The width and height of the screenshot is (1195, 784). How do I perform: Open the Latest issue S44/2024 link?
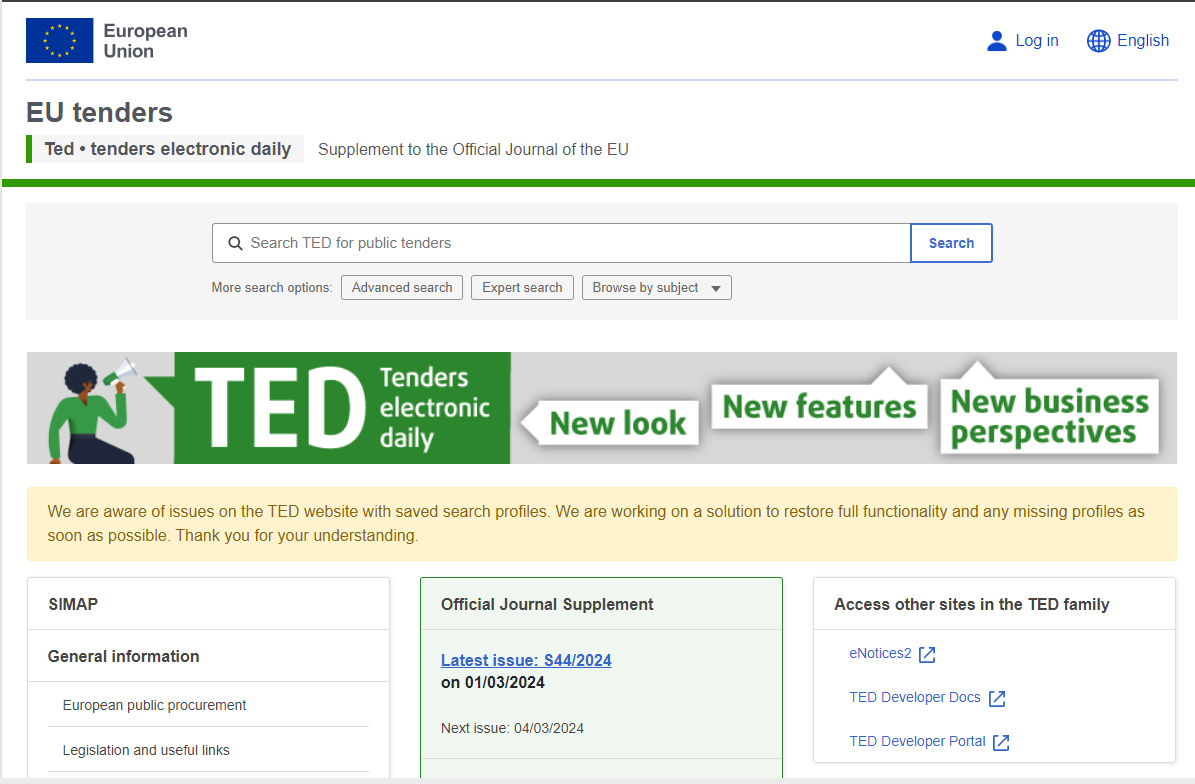click(x=526, y=660)
